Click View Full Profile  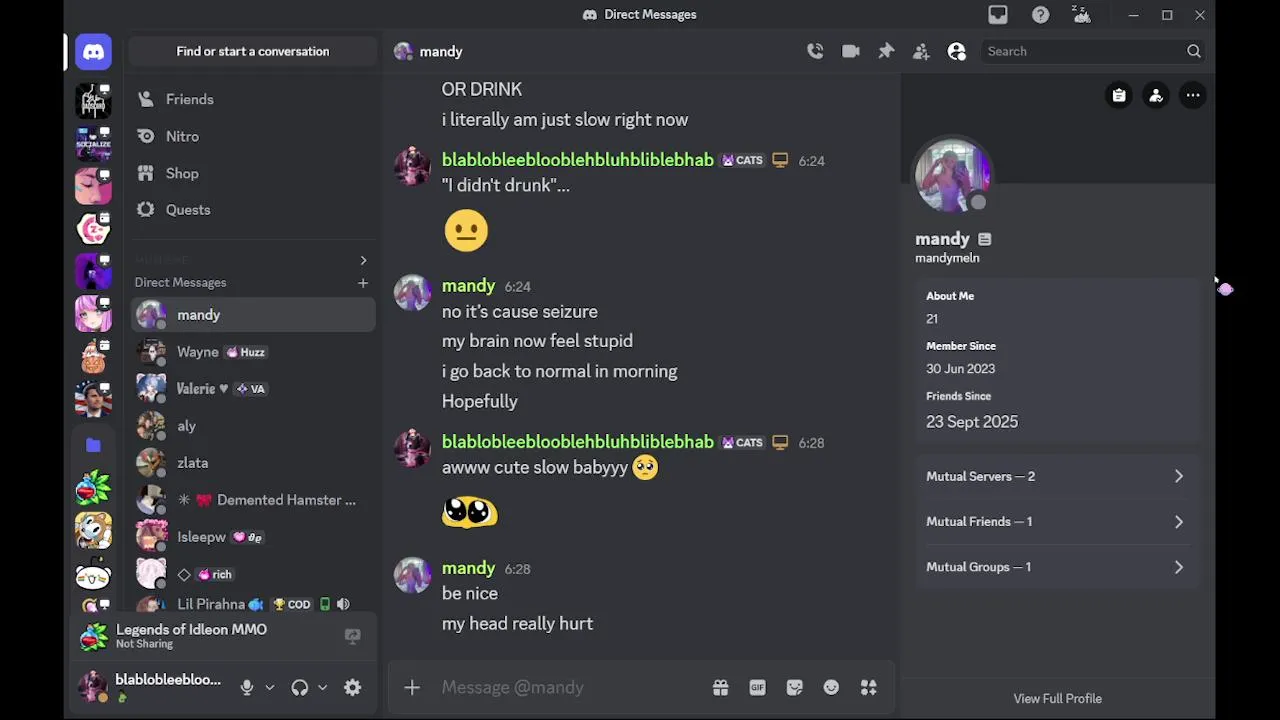pyautogui.click(x=1057, y=698)
